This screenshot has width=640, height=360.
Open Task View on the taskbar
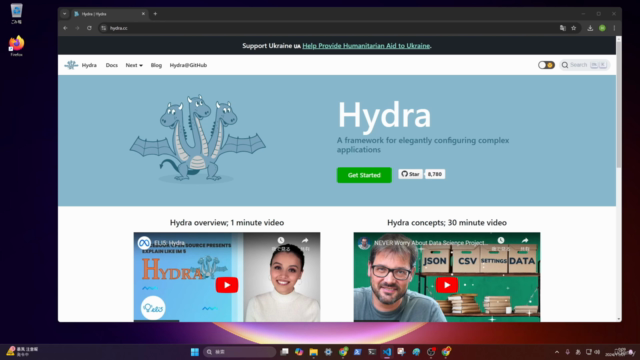[284, 351]
